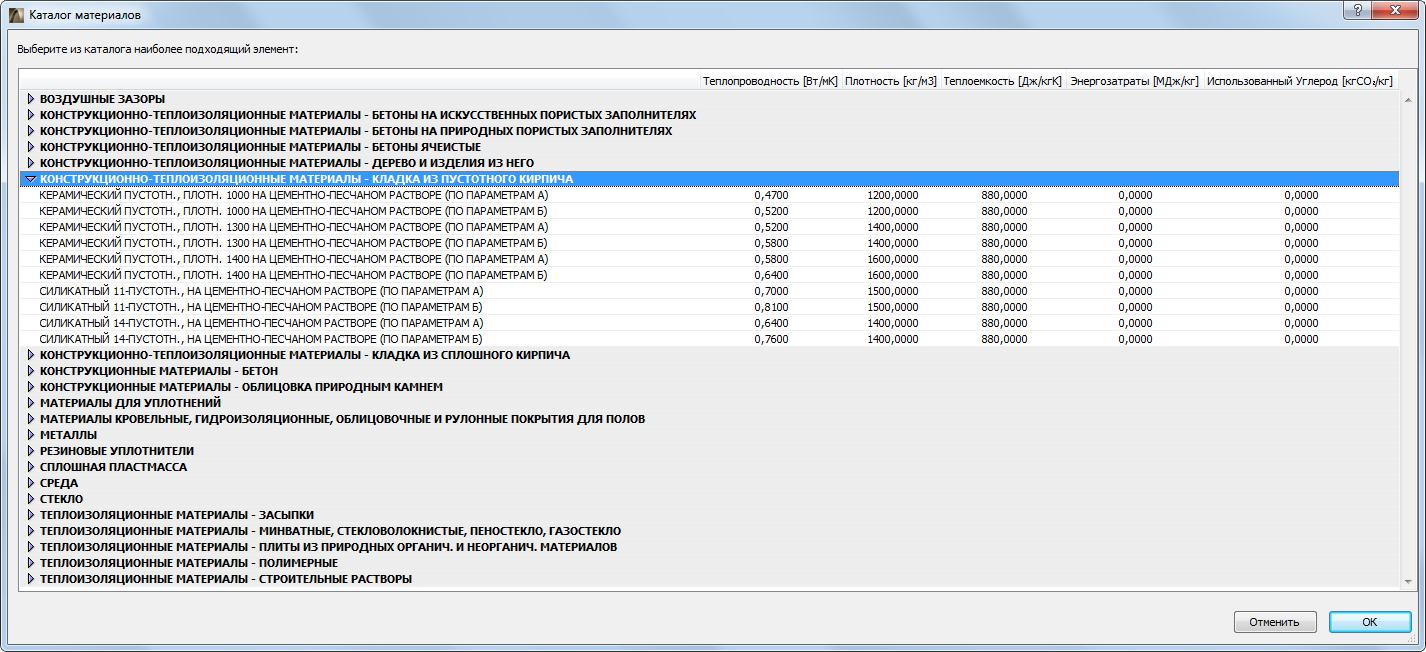Expand КОНСТРУКЦИОННЫЕ МАТЕРИАЛЫ - БЕТОН arrow
Image resolution: width=1426 pixels, height=652 pixels.
point(31,371)
